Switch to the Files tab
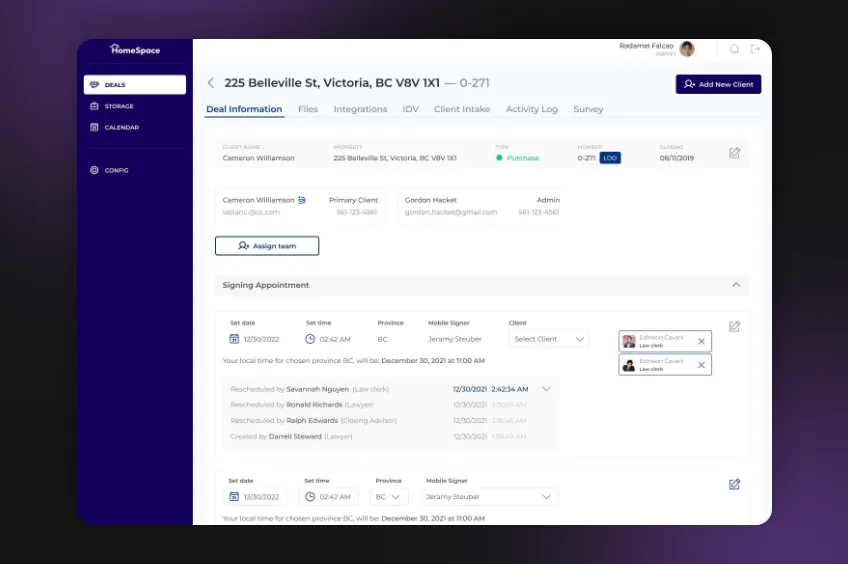The width and height of the screenshot is (848, 564). [308, 109]
